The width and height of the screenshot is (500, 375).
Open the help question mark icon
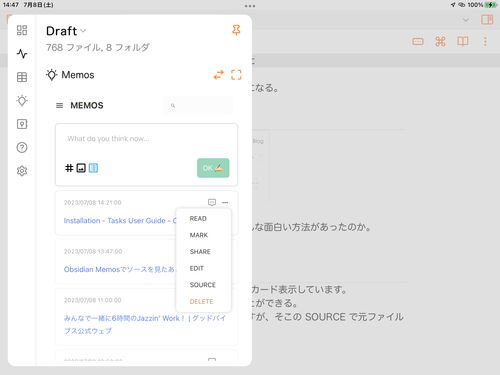pyautogui.click(x=22, y=147)
